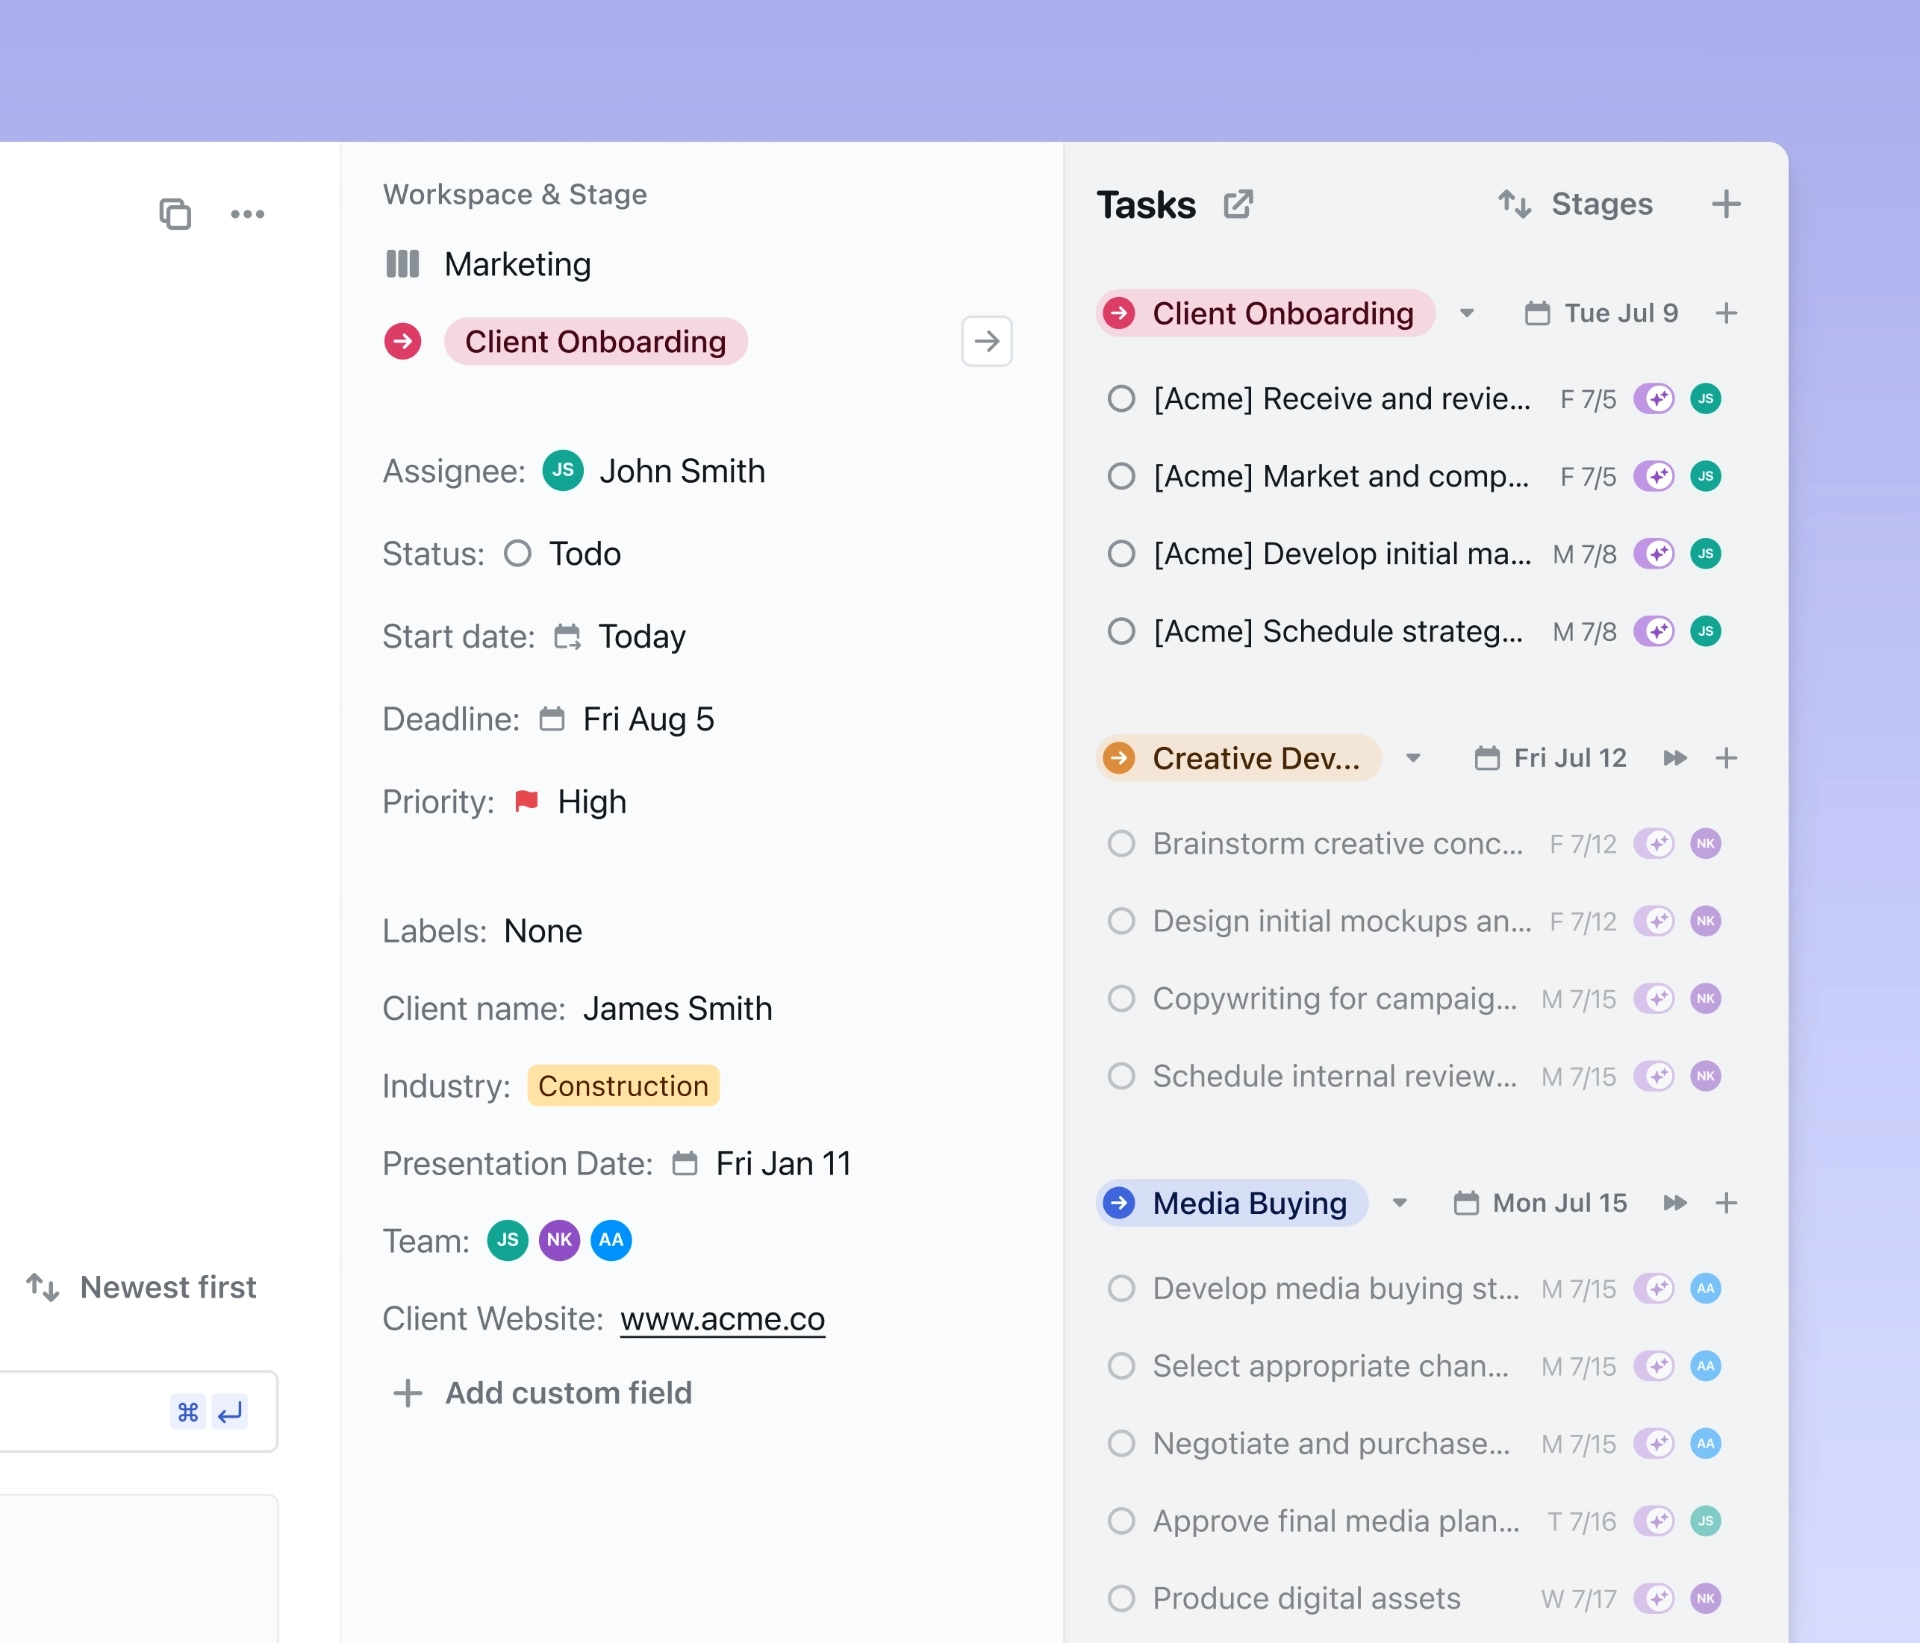
Task: Select the Construction industry tag
Action: (623, 1086)
